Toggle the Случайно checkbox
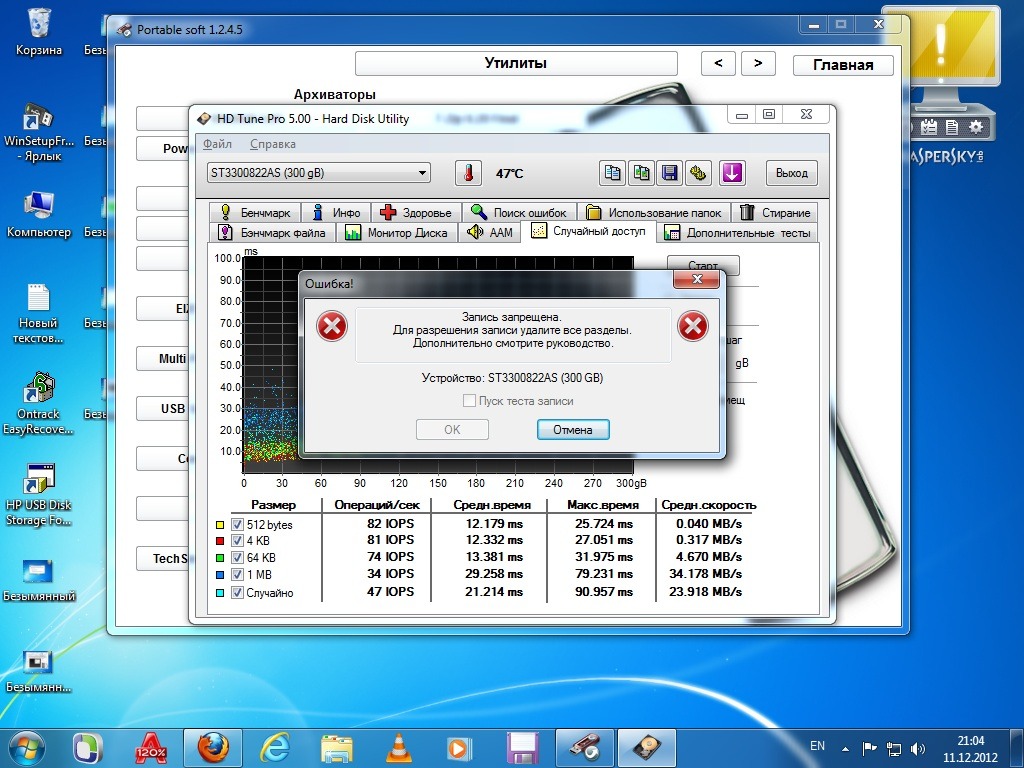The width and height of the screenshot is (1024, 768). (237, 592)
